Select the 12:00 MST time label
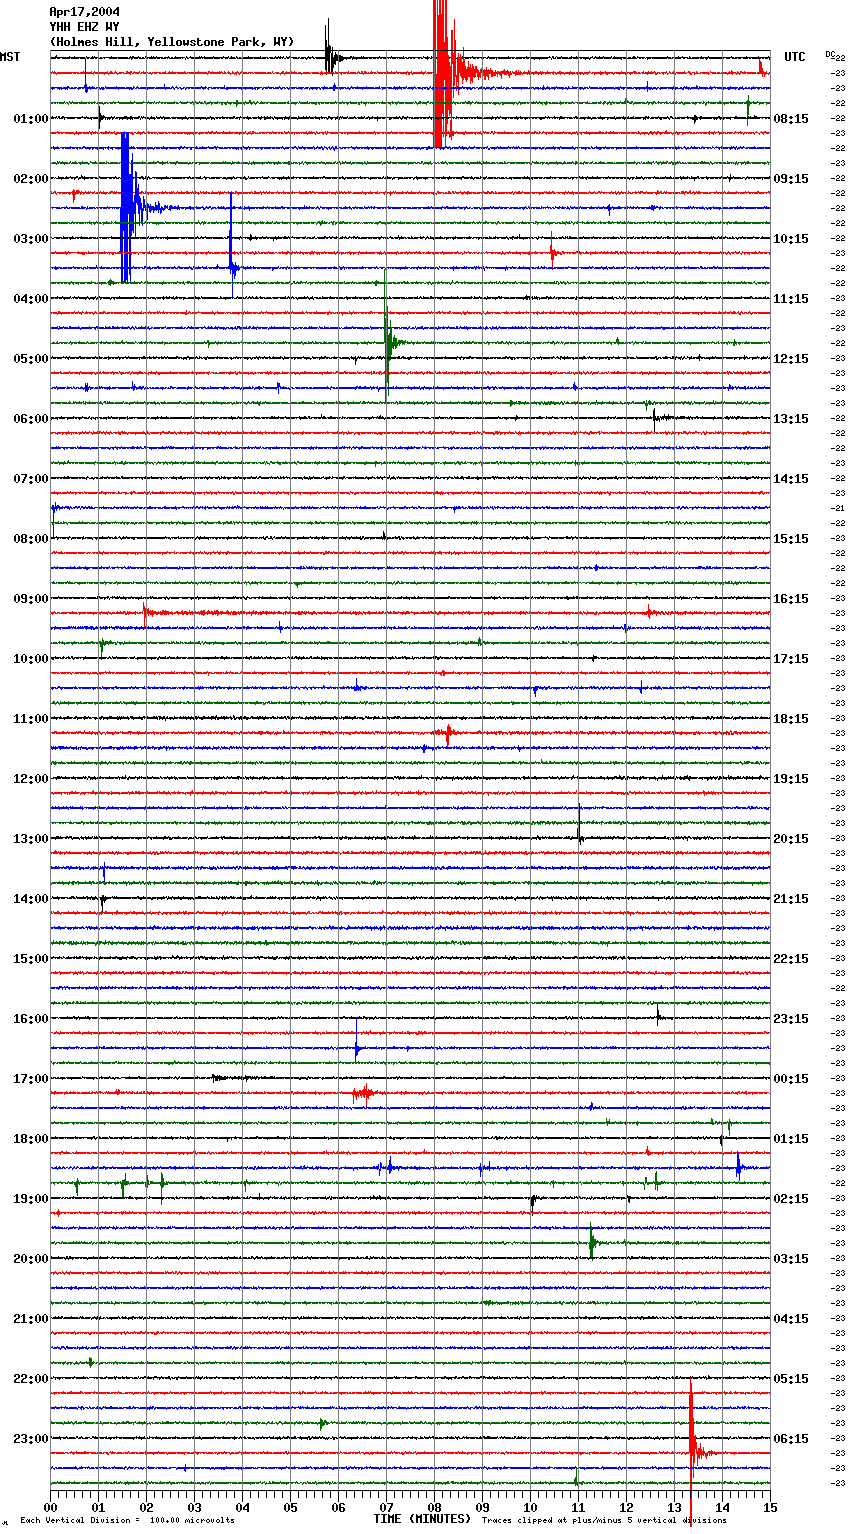850x1534 pixels. click(31, 779)
